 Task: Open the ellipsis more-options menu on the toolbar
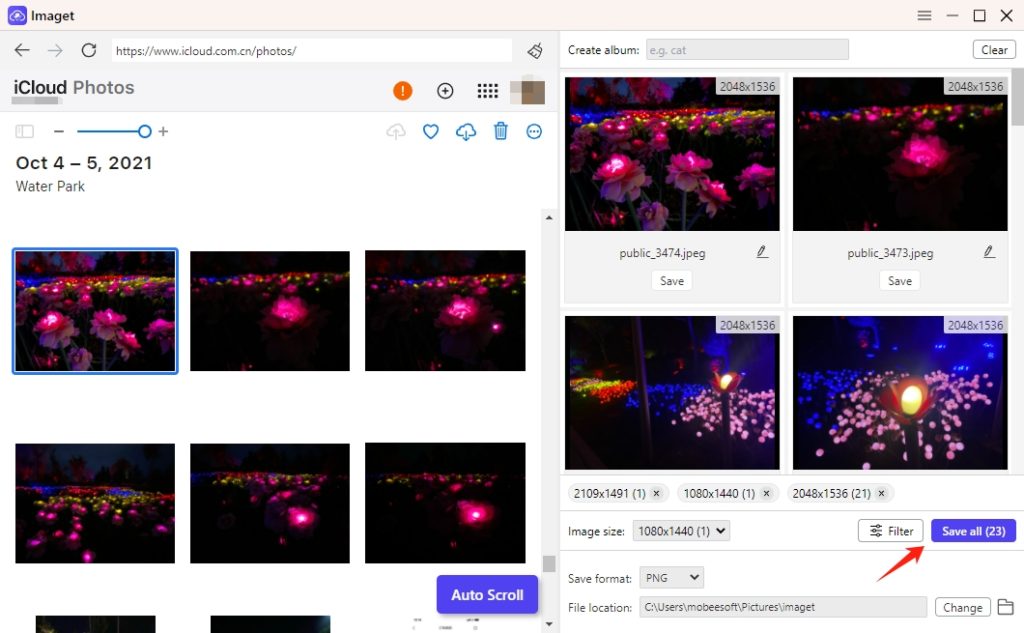(534, 131)
